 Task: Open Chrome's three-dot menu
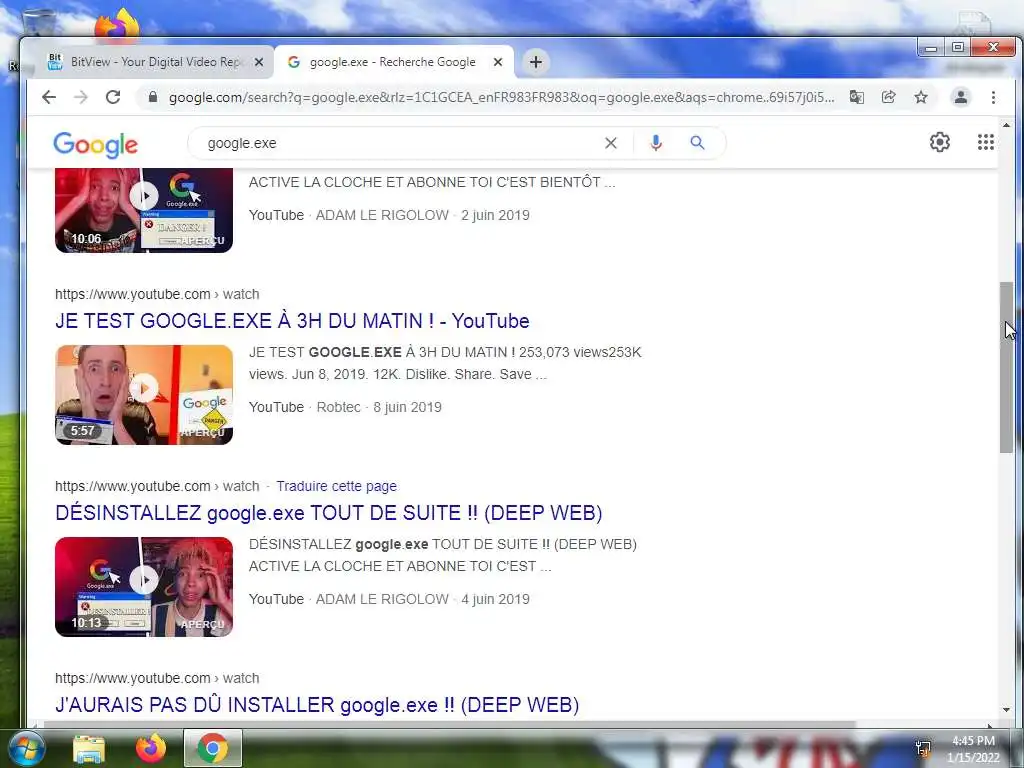pyautogui.click(x=993, y=97)
